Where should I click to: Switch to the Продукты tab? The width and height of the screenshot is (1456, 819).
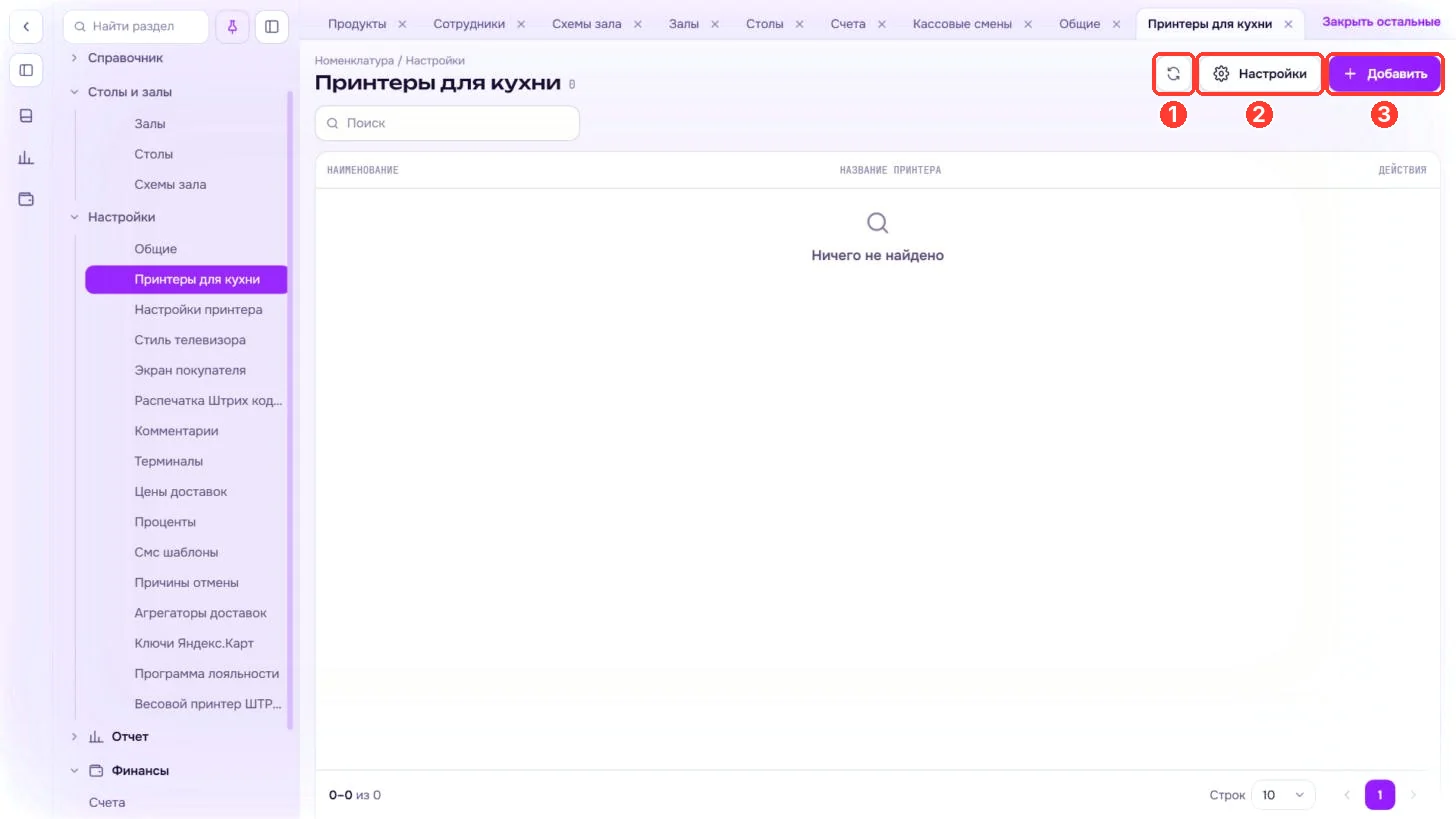click(x=357, y=24)
